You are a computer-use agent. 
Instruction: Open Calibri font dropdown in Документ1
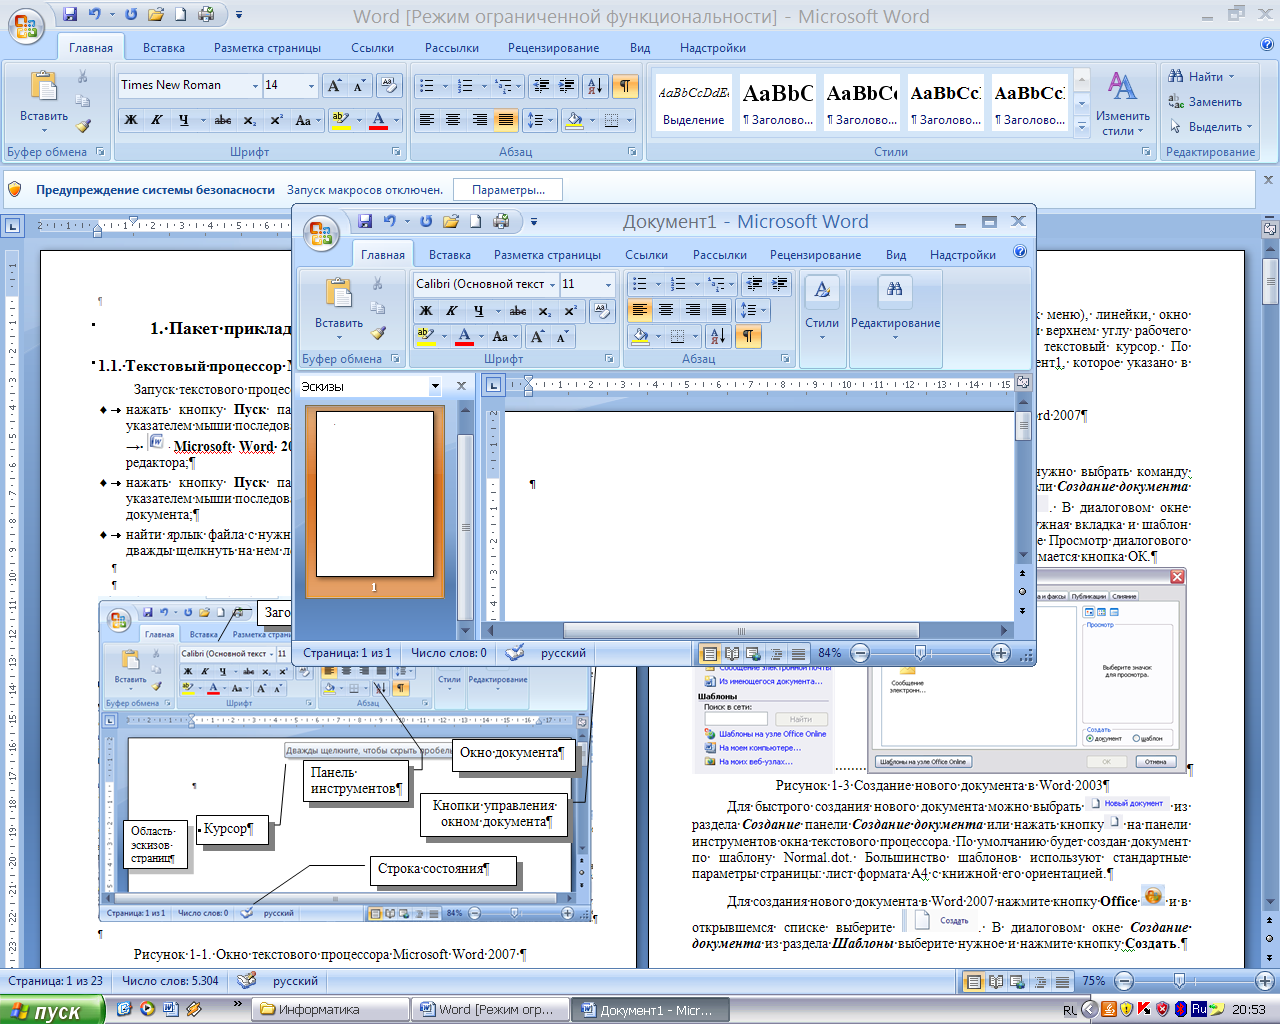pyautogui.click(x=552, y=285)
